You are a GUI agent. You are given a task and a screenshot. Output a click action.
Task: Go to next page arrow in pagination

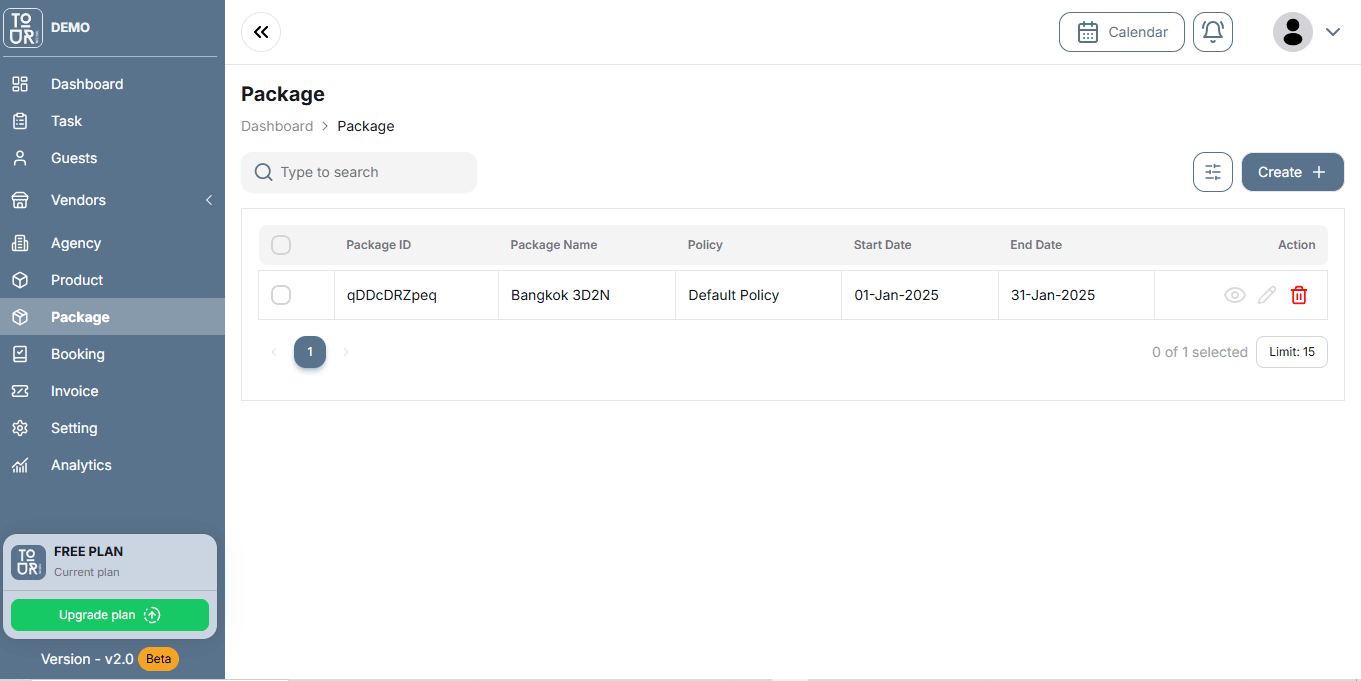click(346, 352)
